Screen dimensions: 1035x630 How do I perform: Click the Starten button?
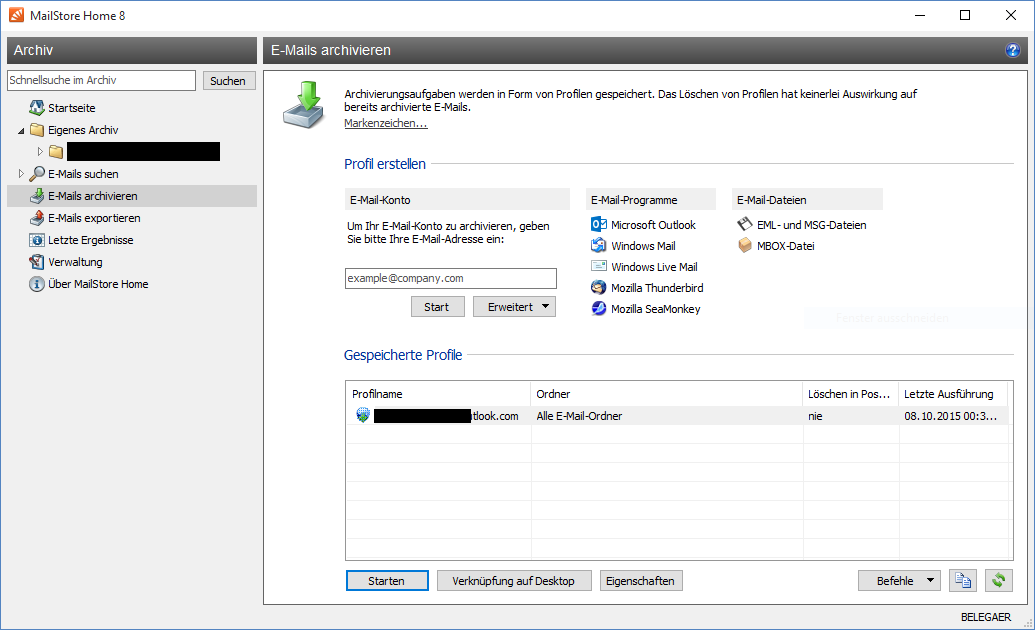coord(387,581)
